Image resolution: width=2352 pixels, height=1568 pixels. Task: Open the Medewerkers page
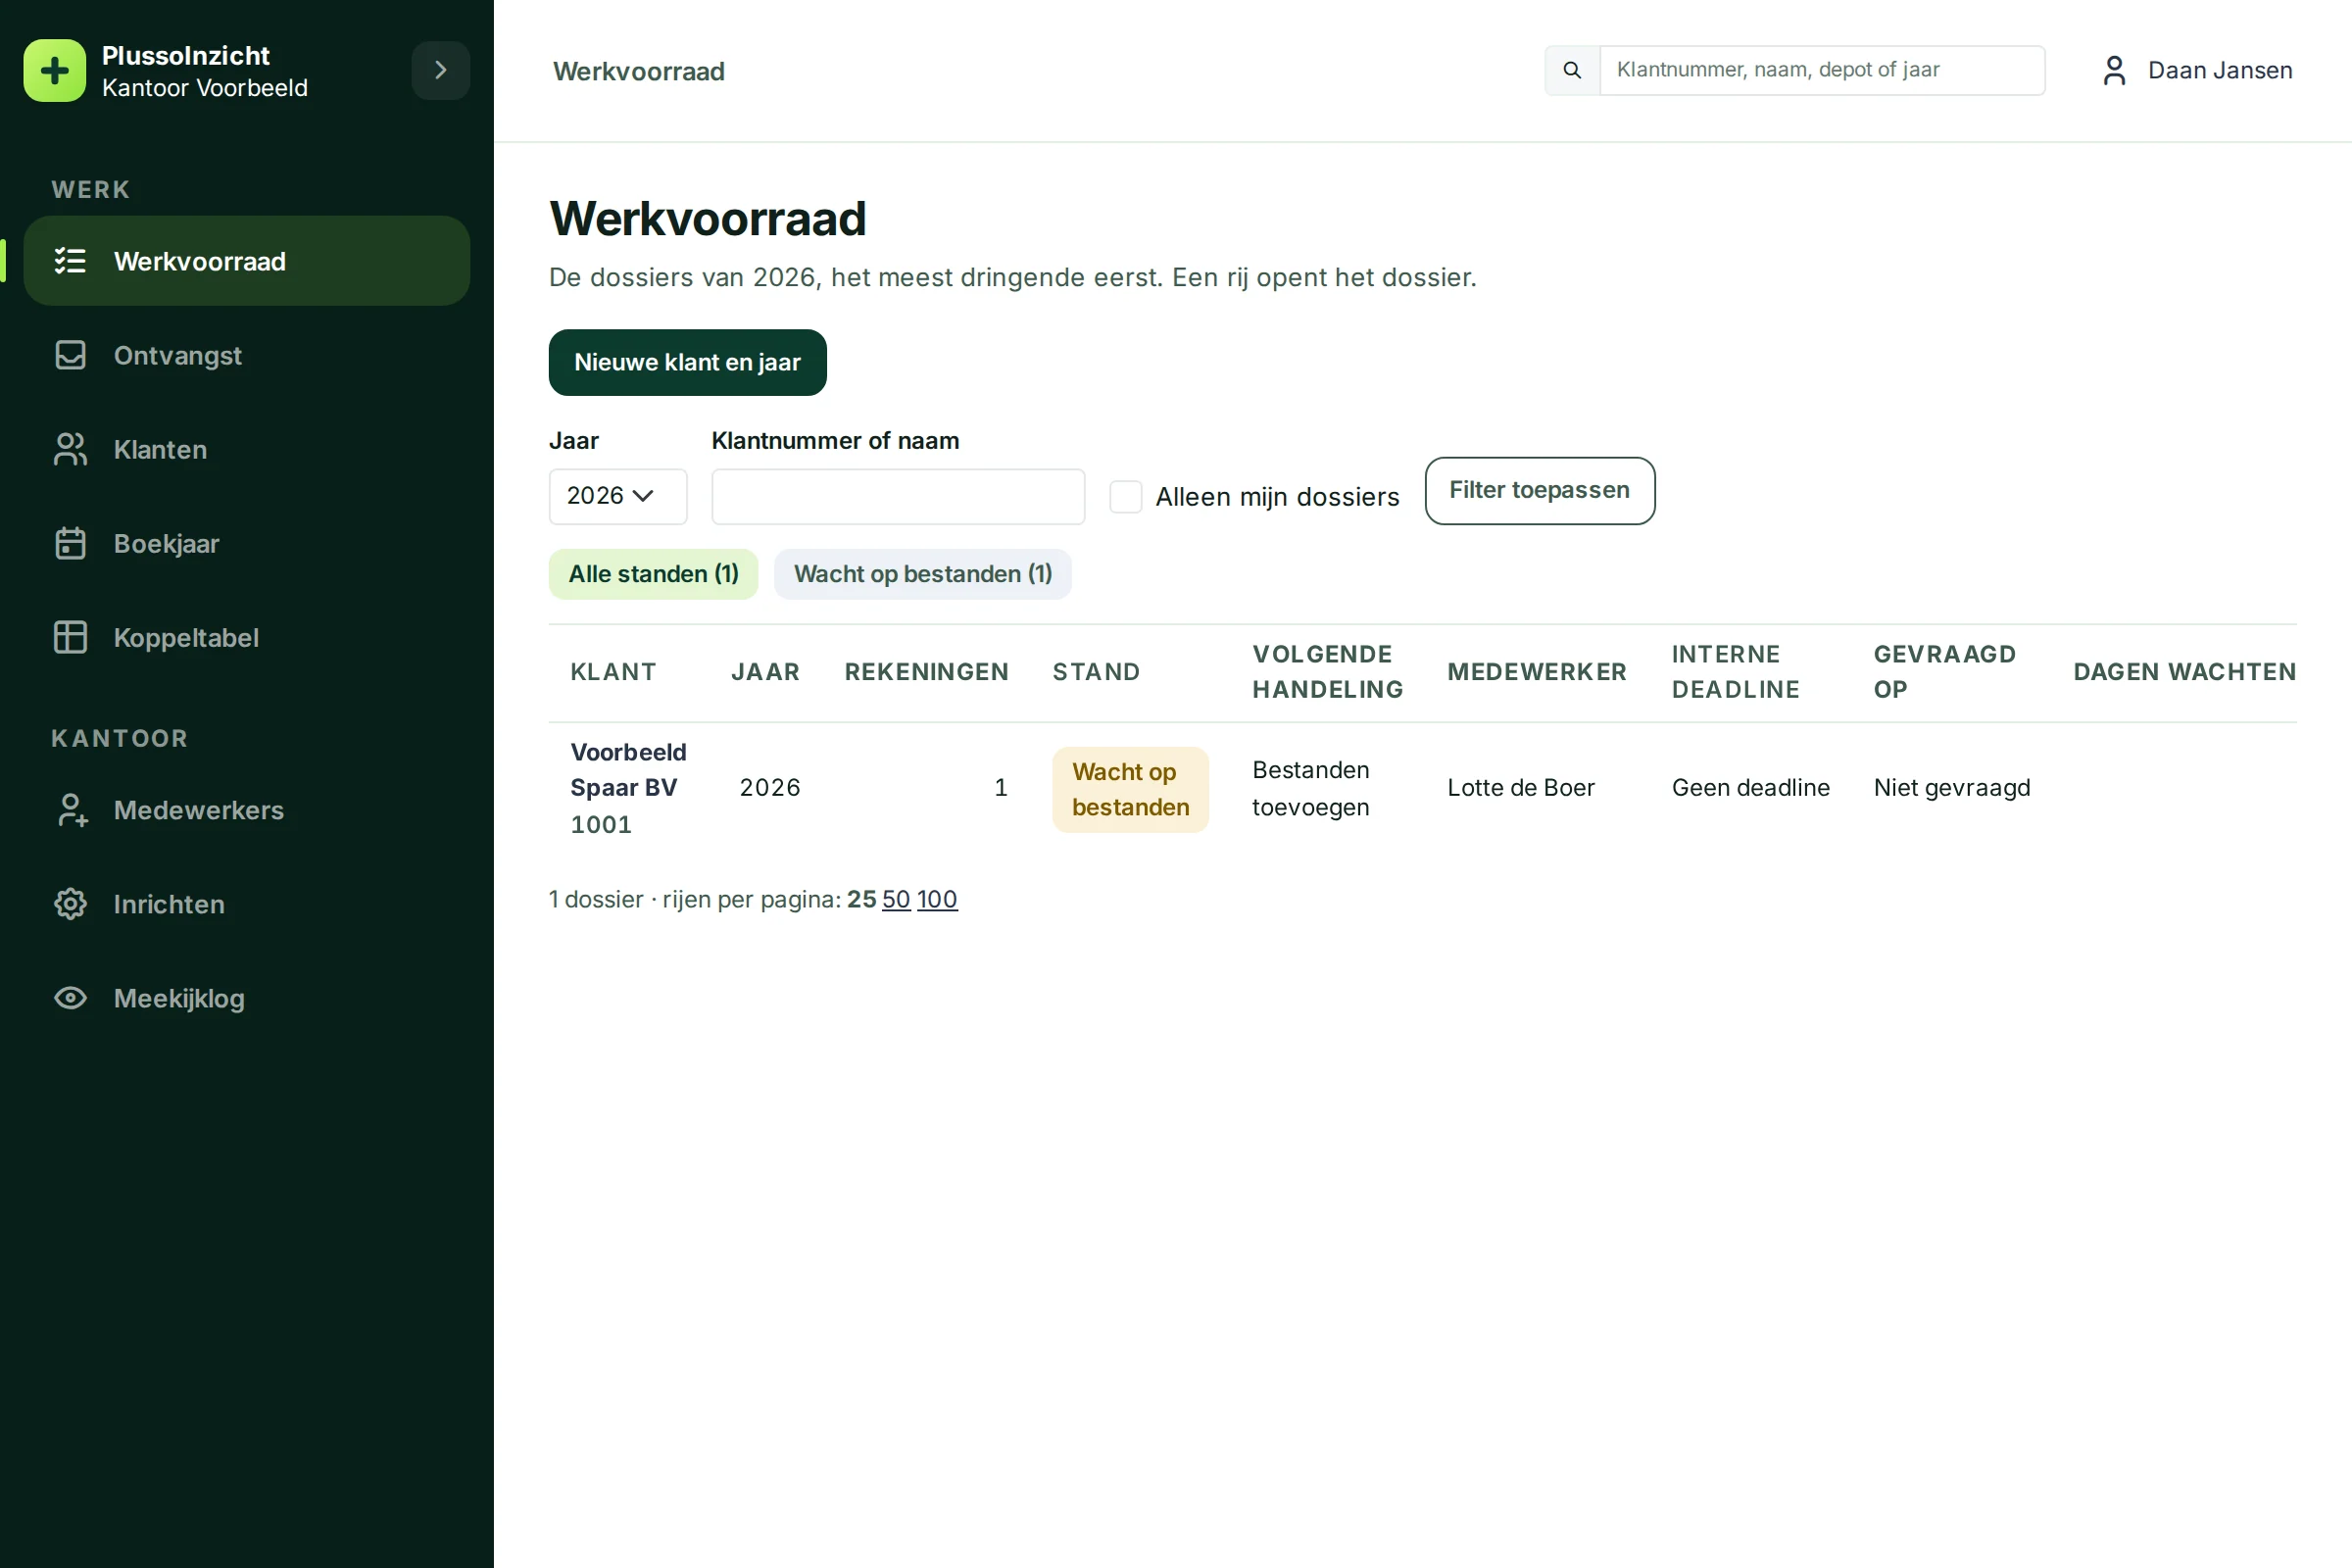(x=247, y=810)
